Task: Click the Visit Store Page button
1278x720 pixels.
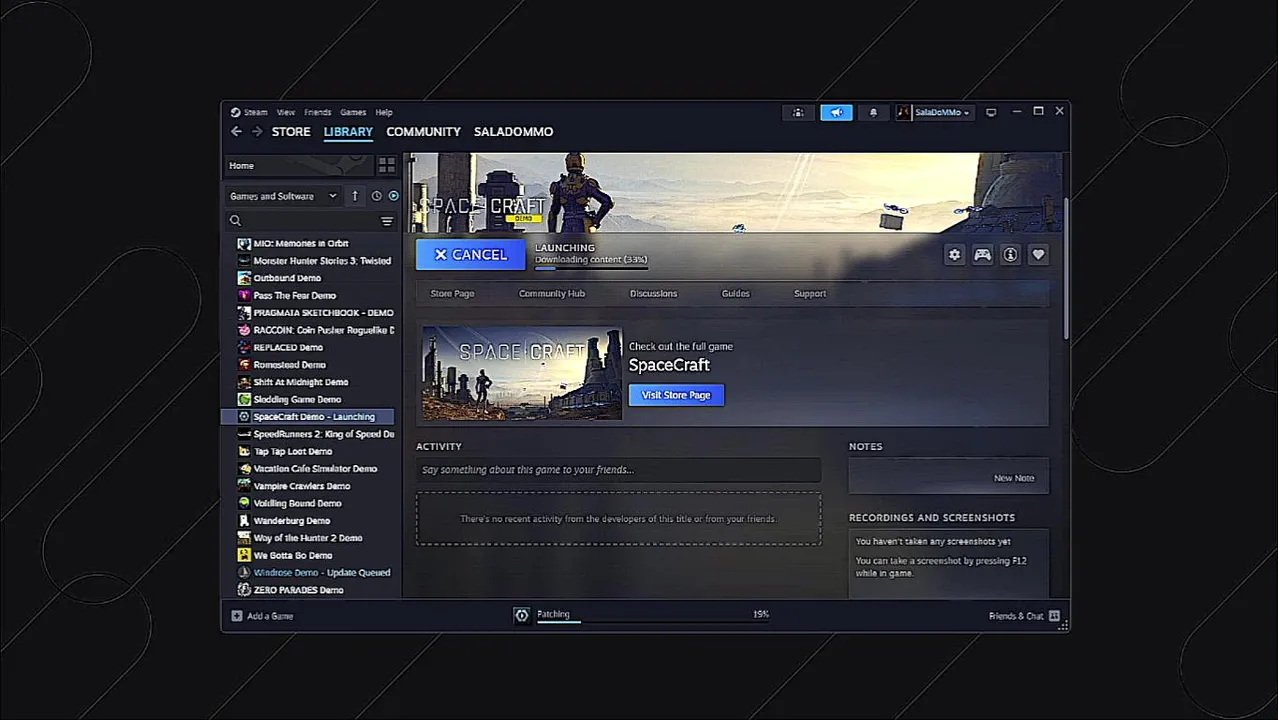Action: 676,395
